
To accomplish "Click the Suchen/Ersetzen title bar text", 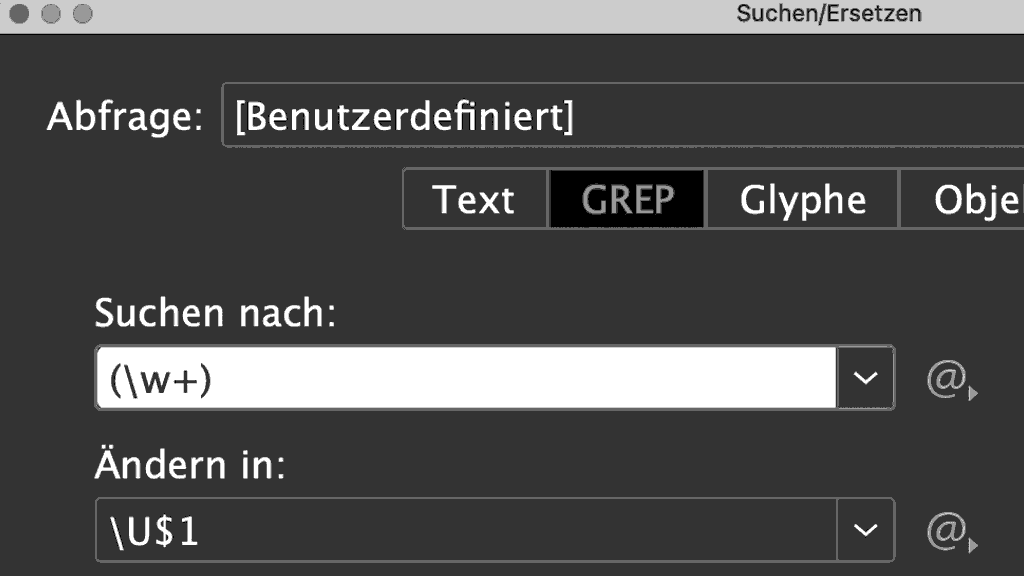I will pyautogui.click(x=829, y=14).
